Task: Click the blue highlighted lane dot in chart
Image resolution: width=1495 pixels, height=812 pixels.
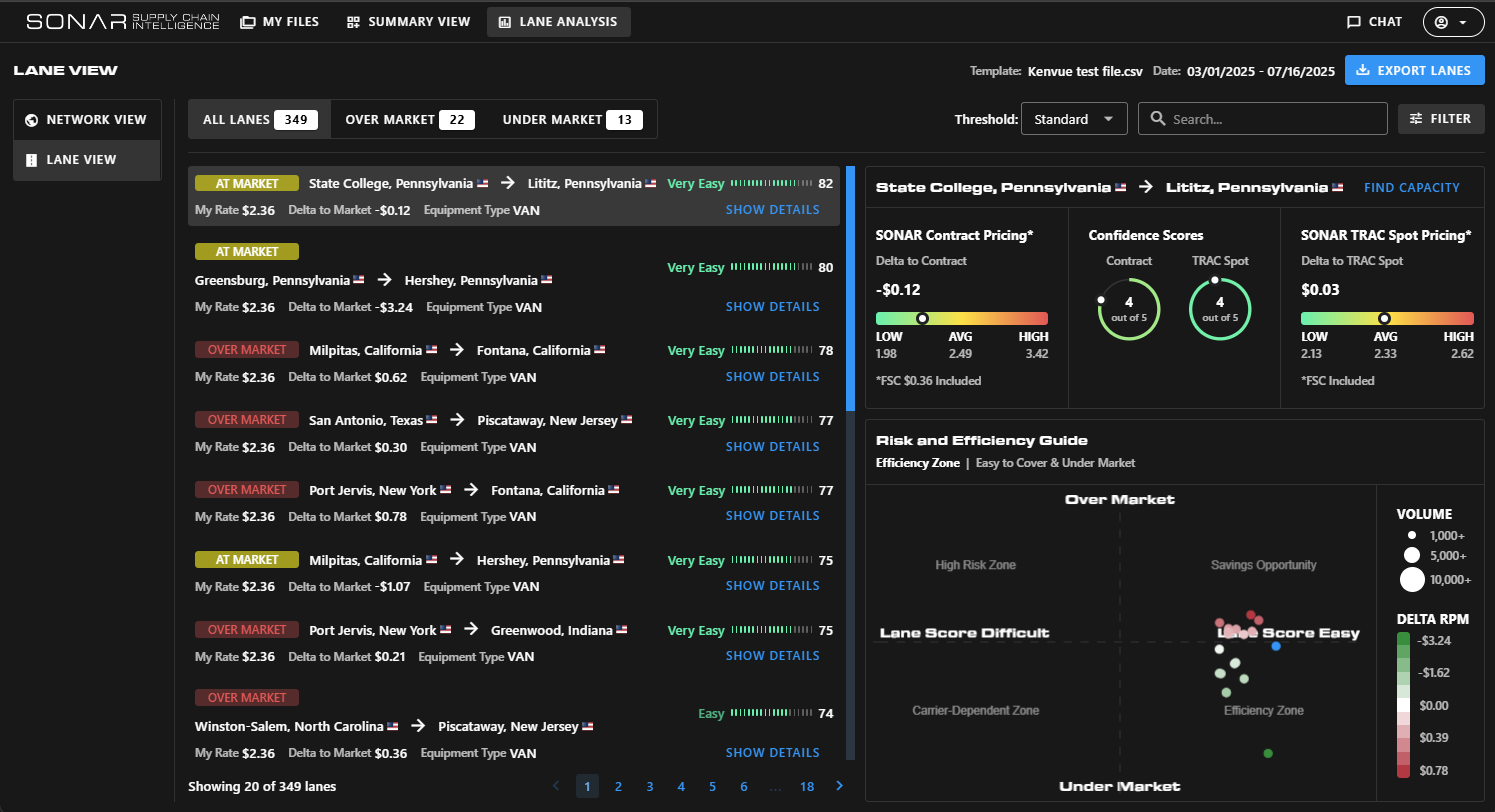Action: pos(1276,646)
